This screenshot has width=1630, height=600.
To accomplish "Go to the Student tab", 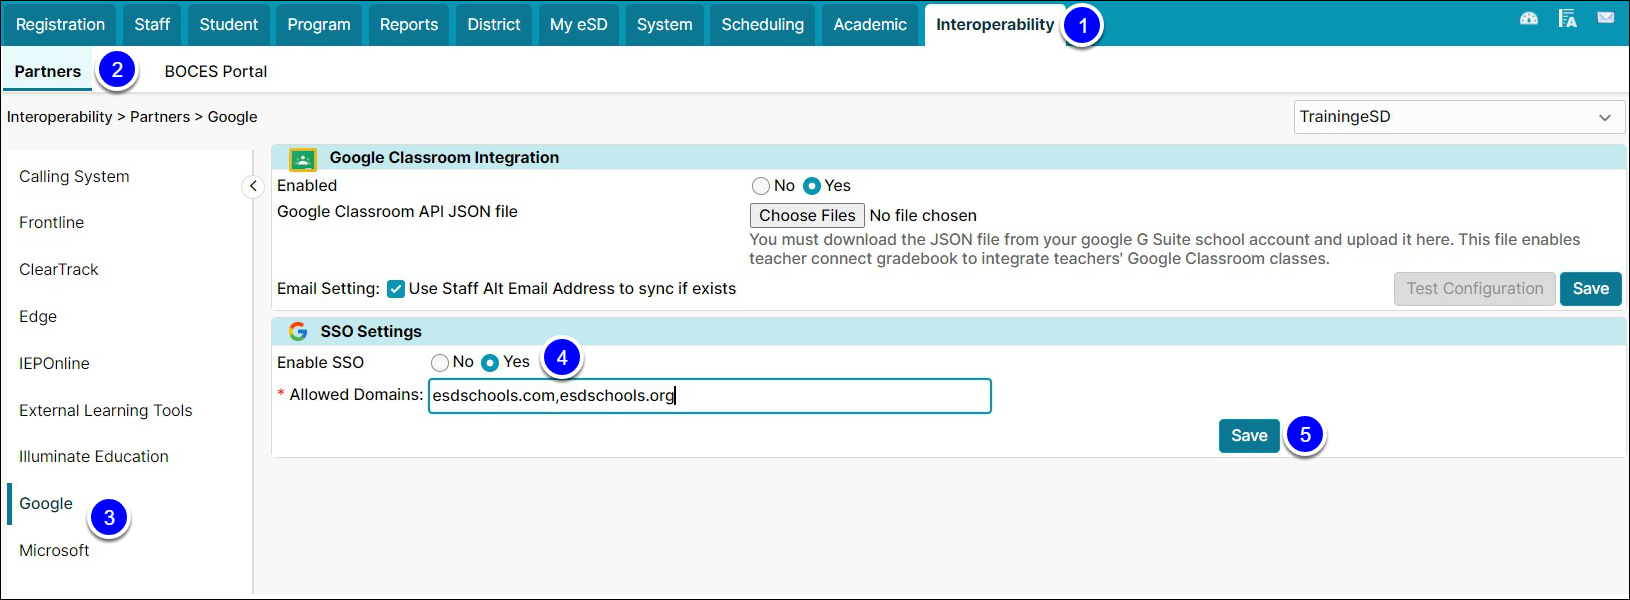I will (228, 24).
